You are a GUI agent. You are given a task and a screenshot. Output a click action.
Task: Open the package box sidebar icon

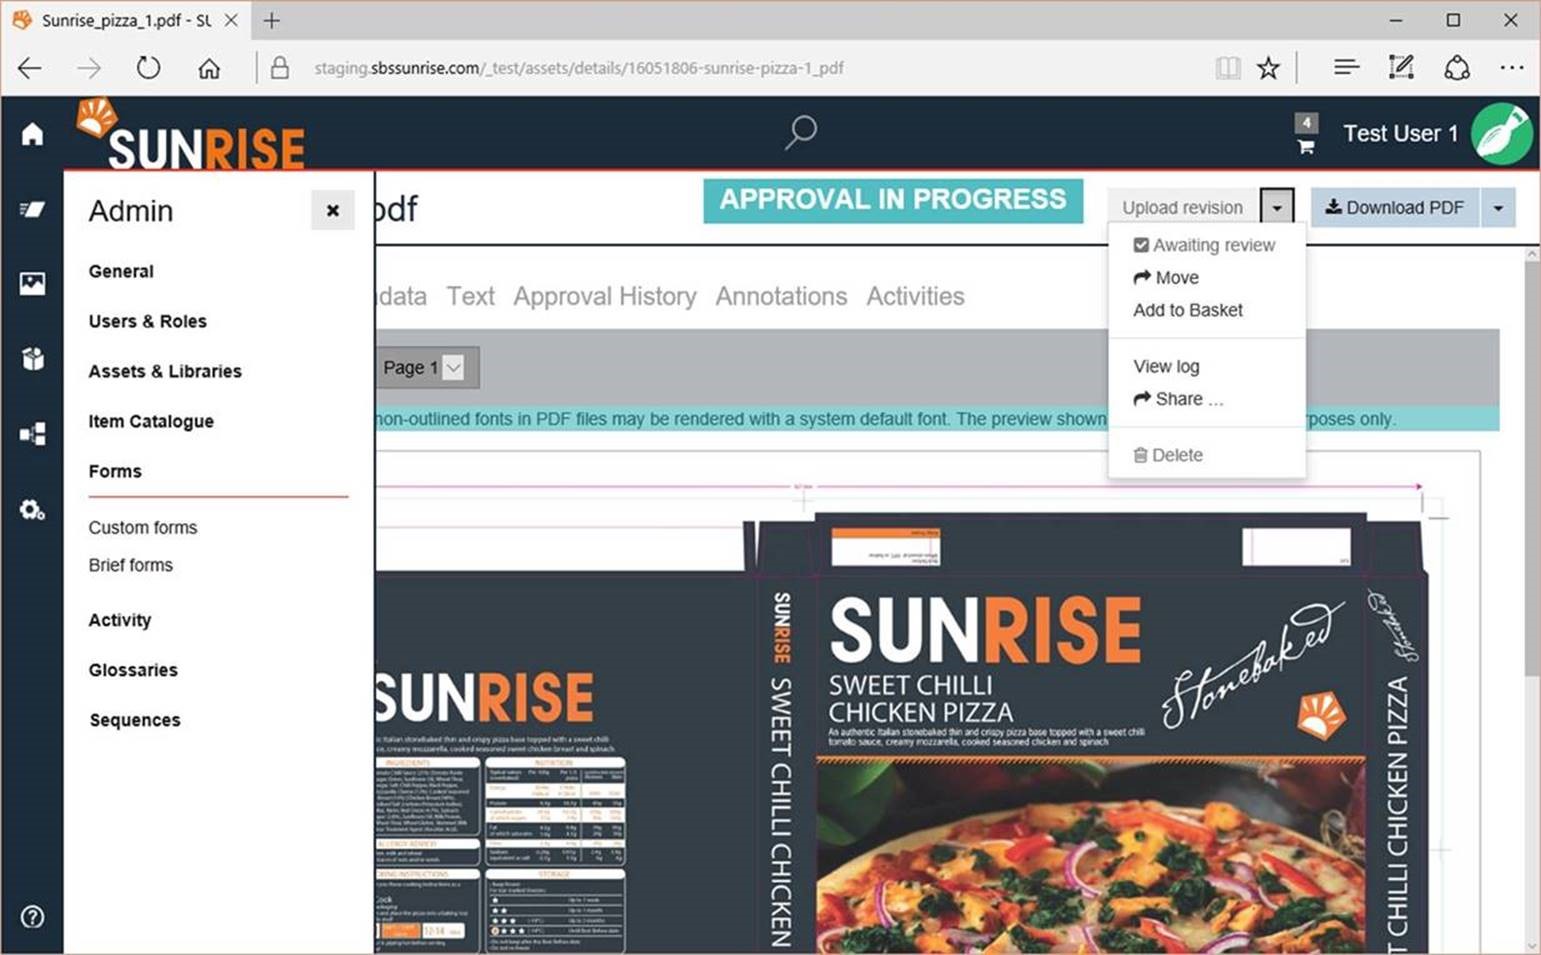32,359
